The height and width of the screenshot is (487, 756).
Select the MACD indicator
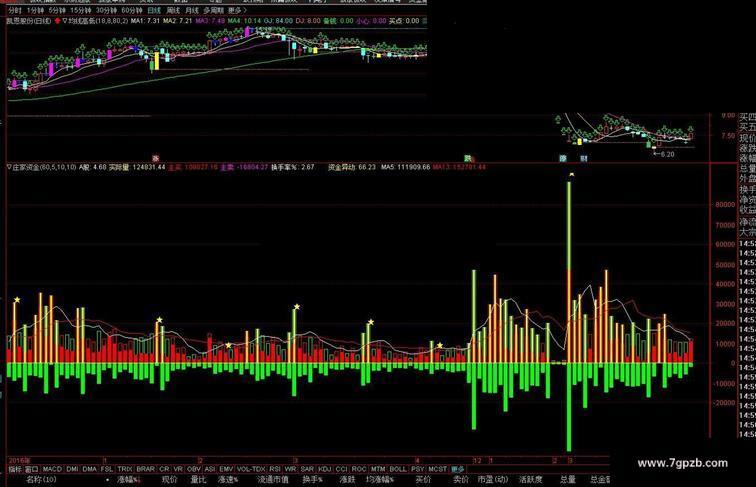(52, 469)
